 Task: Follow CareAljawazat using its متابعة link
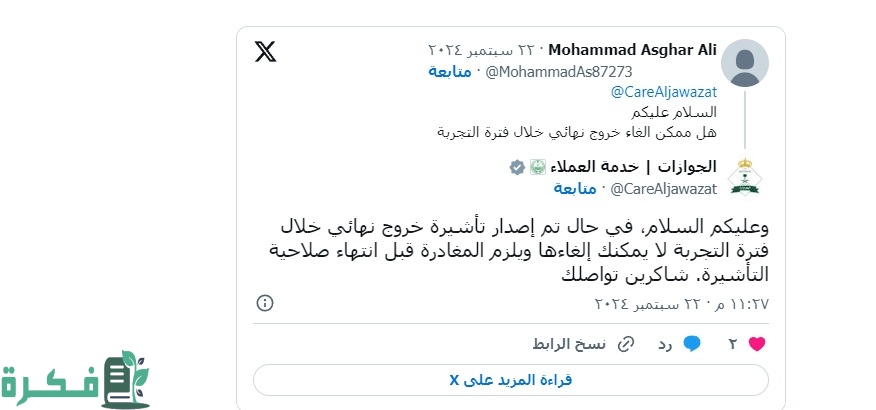574,188
